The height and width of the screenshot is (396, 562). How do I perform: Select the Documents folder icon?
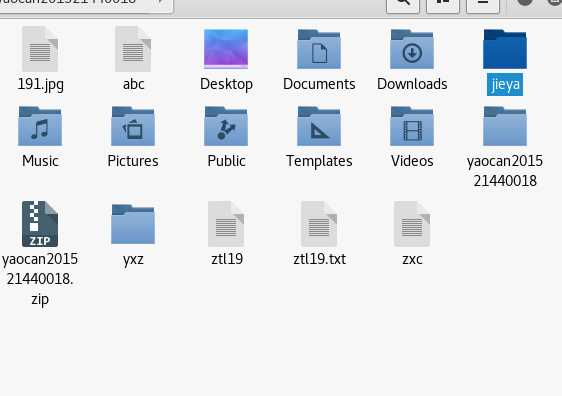(x=319, y=49)
